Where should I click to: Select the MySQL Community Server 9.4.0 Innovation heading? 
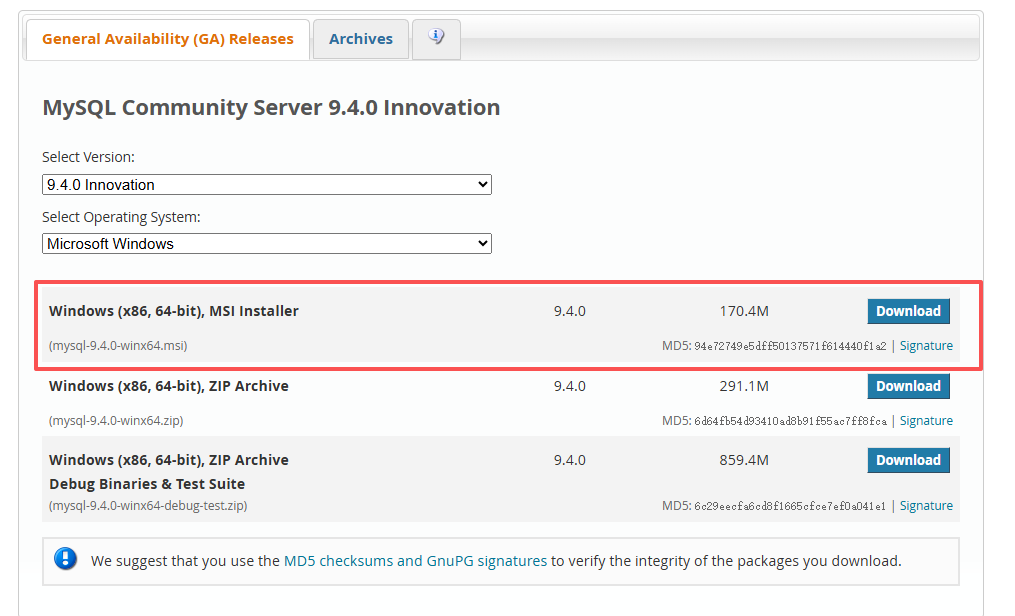coord(271,107)
